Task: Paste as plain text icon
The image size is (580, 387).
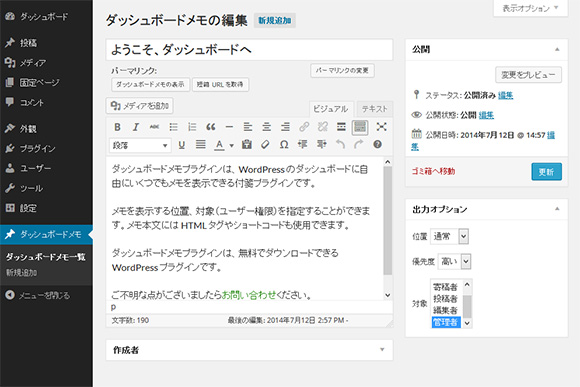Action: point(246,144)
